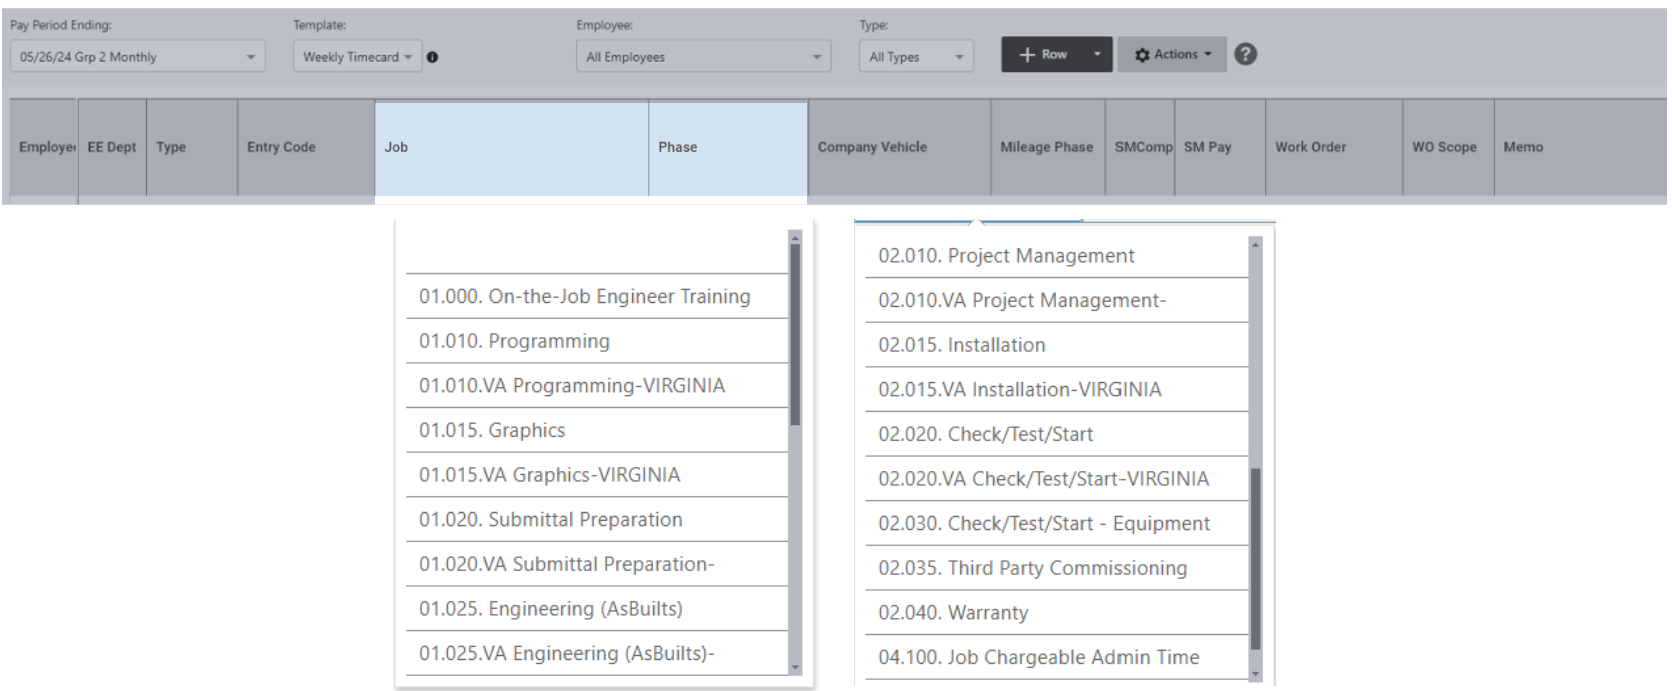Open the Pay Period Ending dropdown

click(x=137, y=57)
